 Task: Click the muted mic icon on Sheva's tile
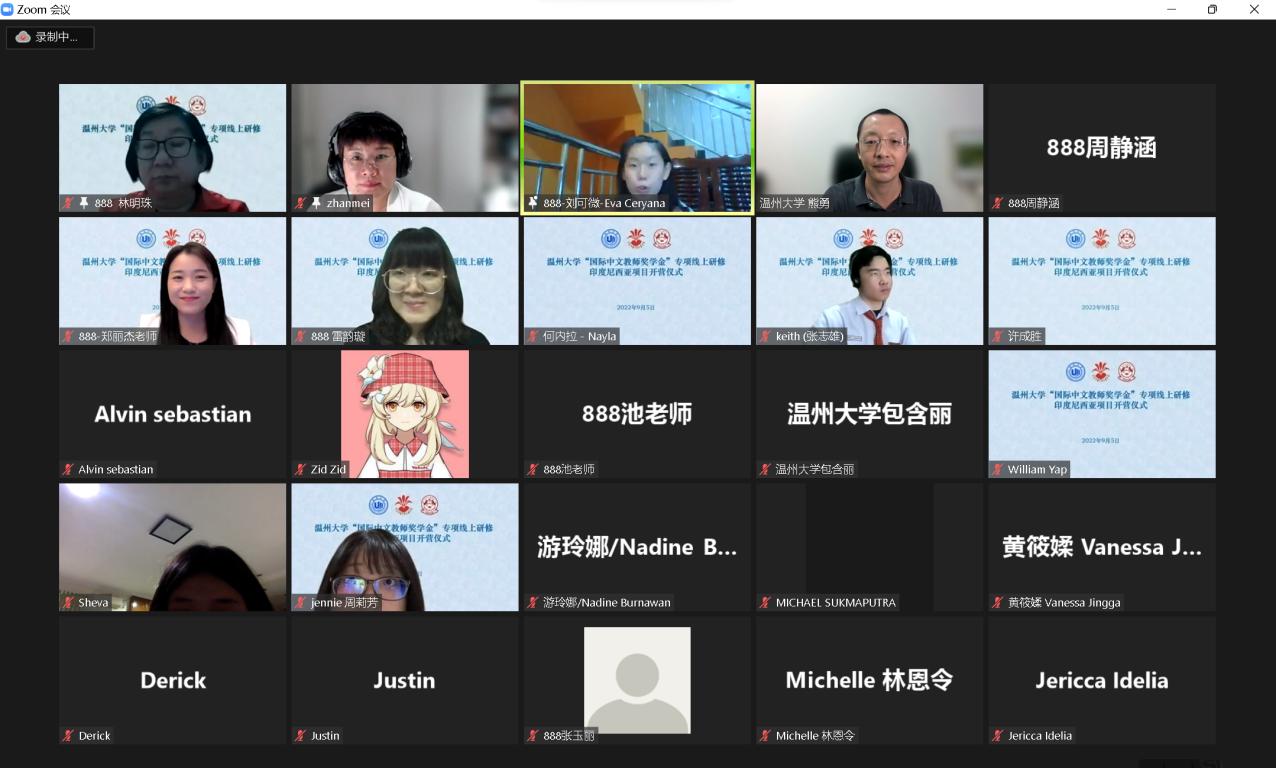68,603
